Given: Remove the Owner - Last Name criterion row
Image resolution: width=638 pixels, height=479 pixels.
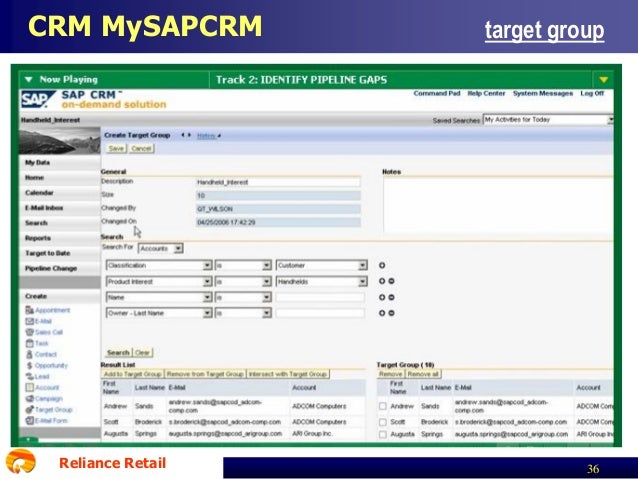Looking at the screenshot, I should (391, 313).
